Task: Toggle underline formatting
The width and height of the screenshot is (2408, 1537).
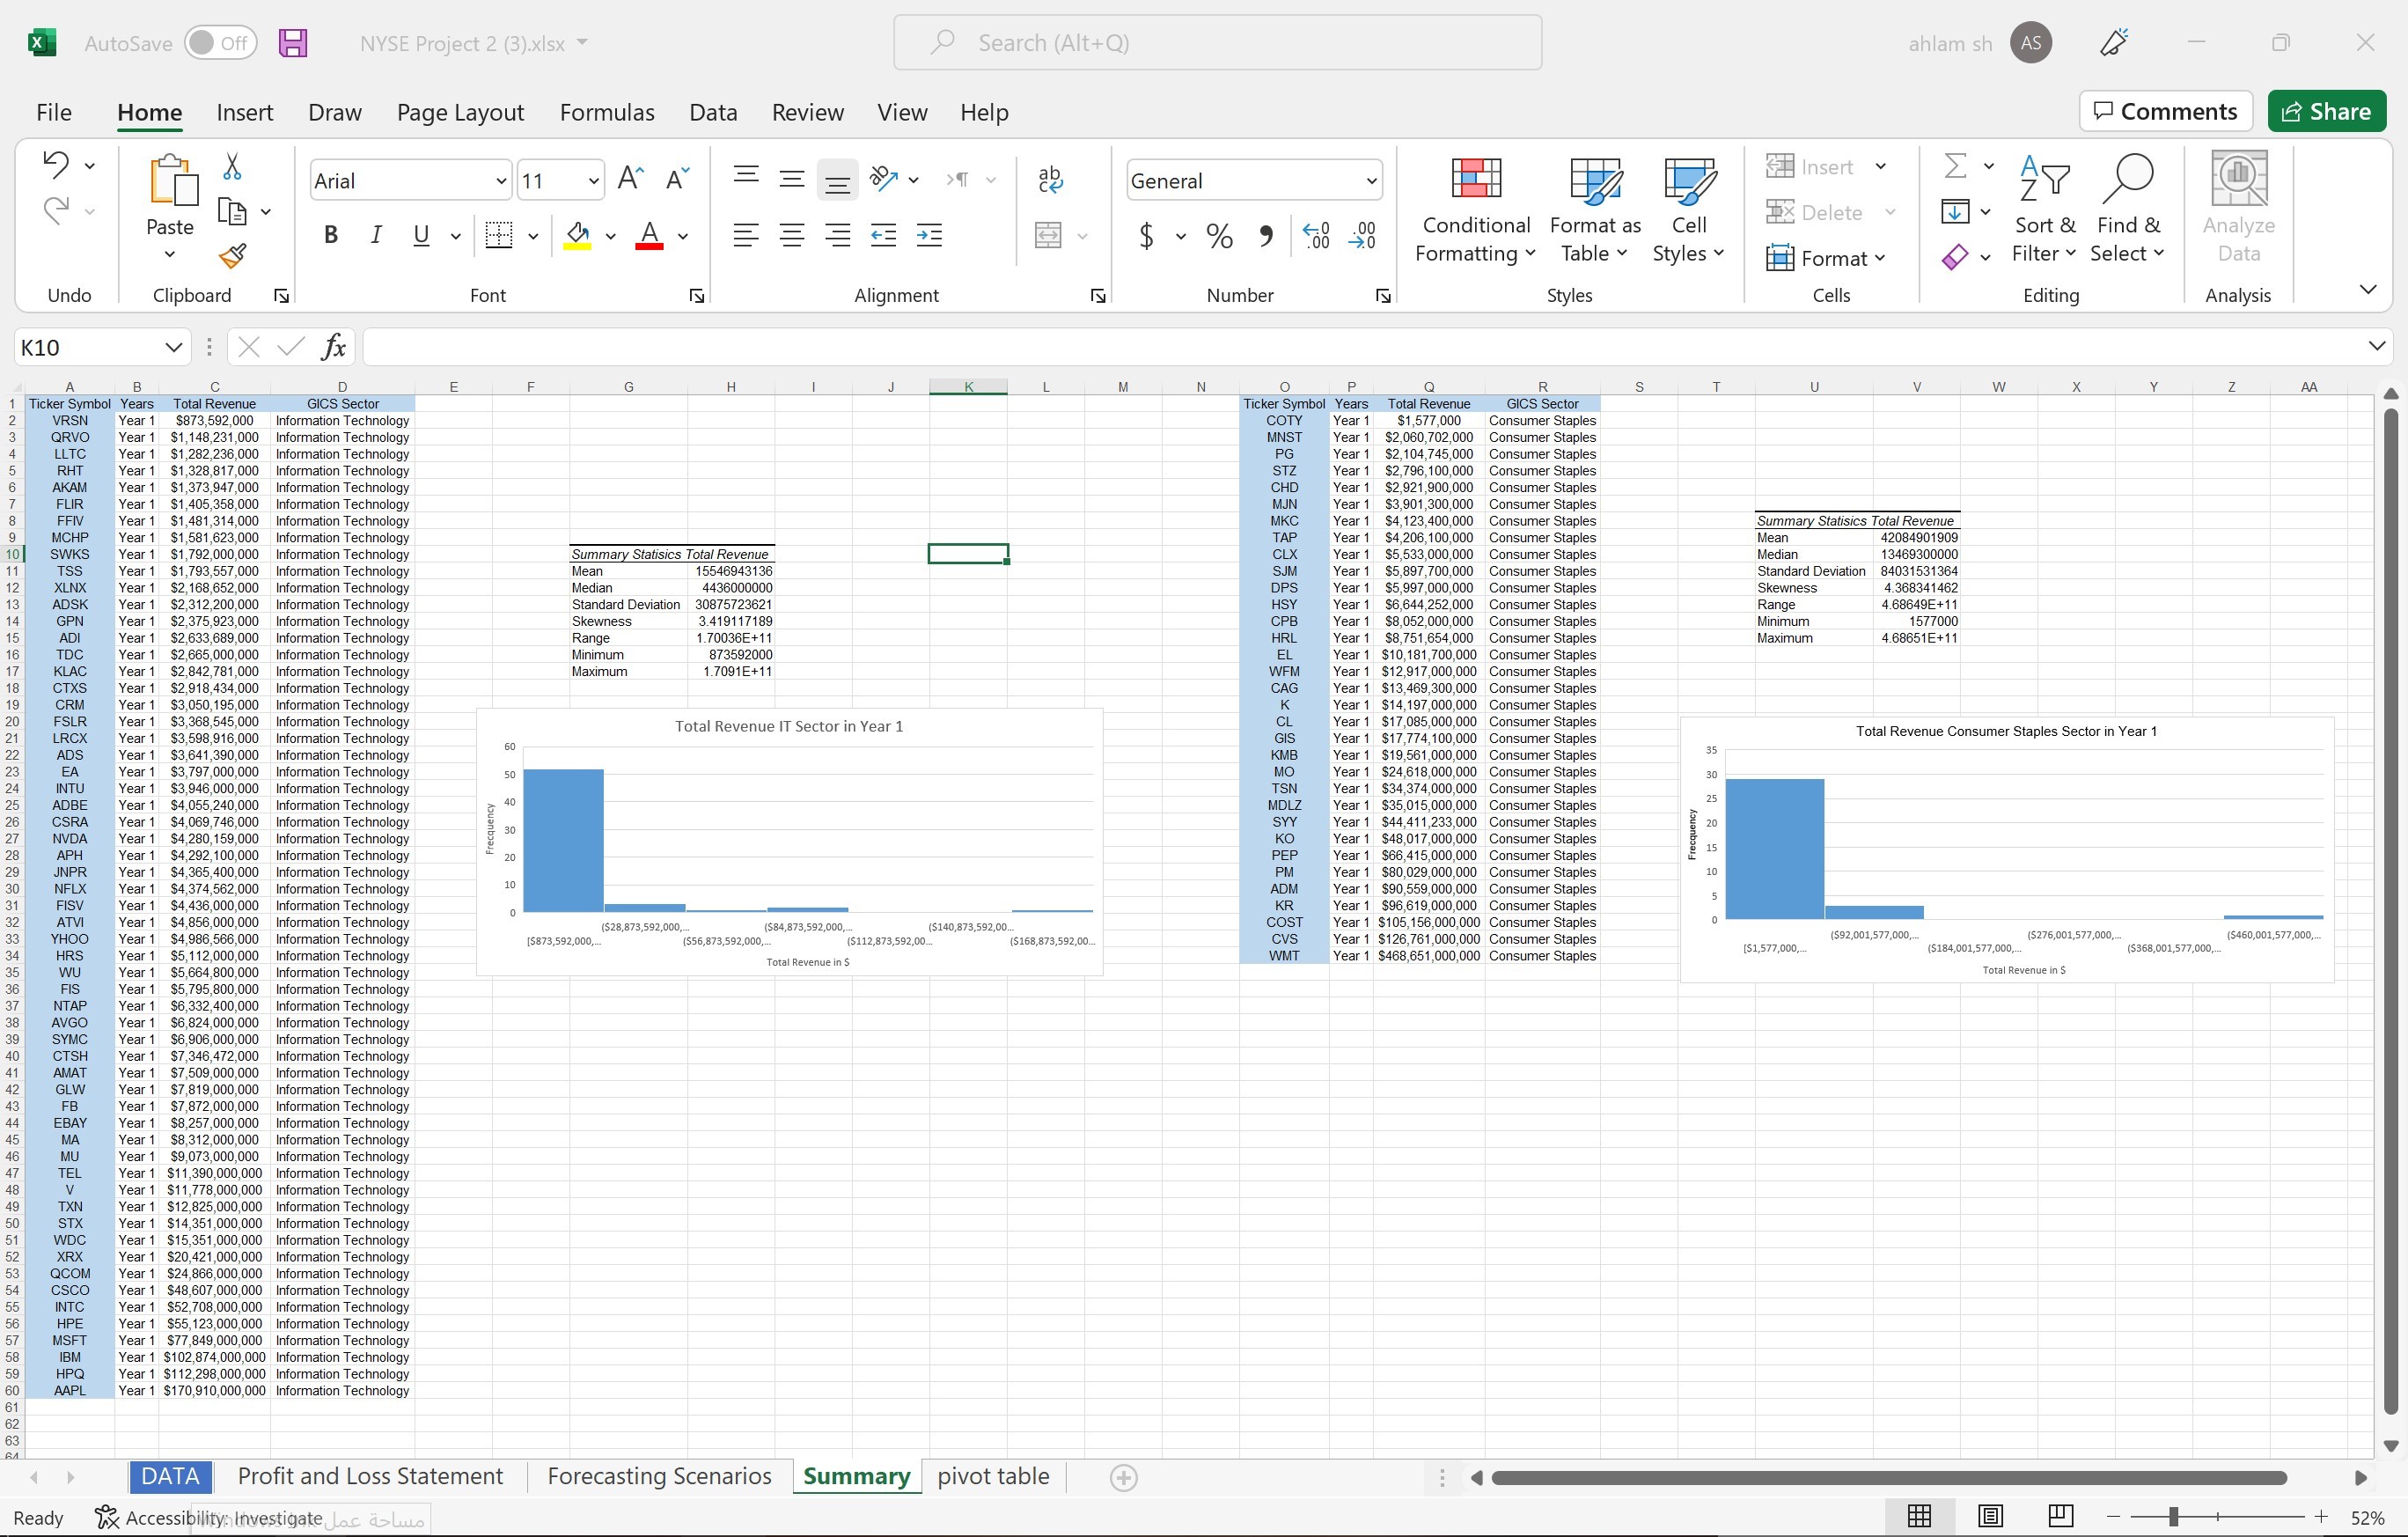Action: [x=420, y=235]
